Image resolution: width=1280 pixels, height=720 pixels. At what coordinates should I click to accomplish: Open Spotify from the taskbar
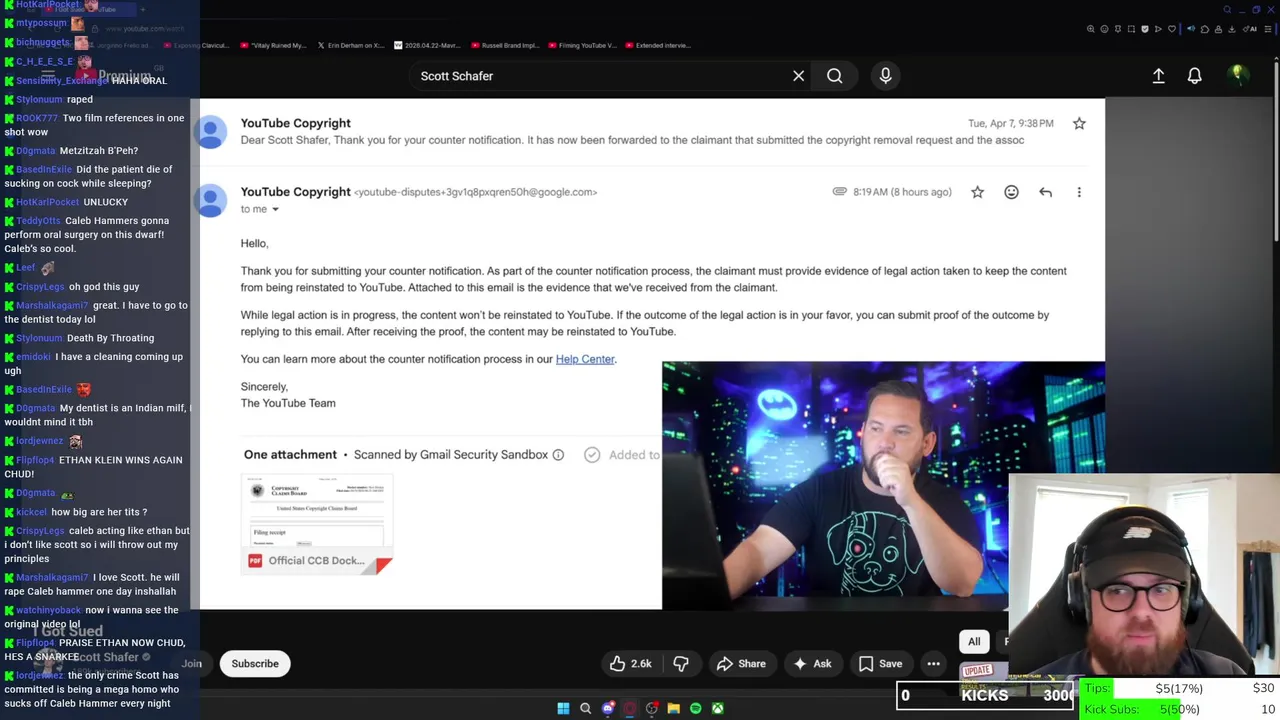point(696,709)
